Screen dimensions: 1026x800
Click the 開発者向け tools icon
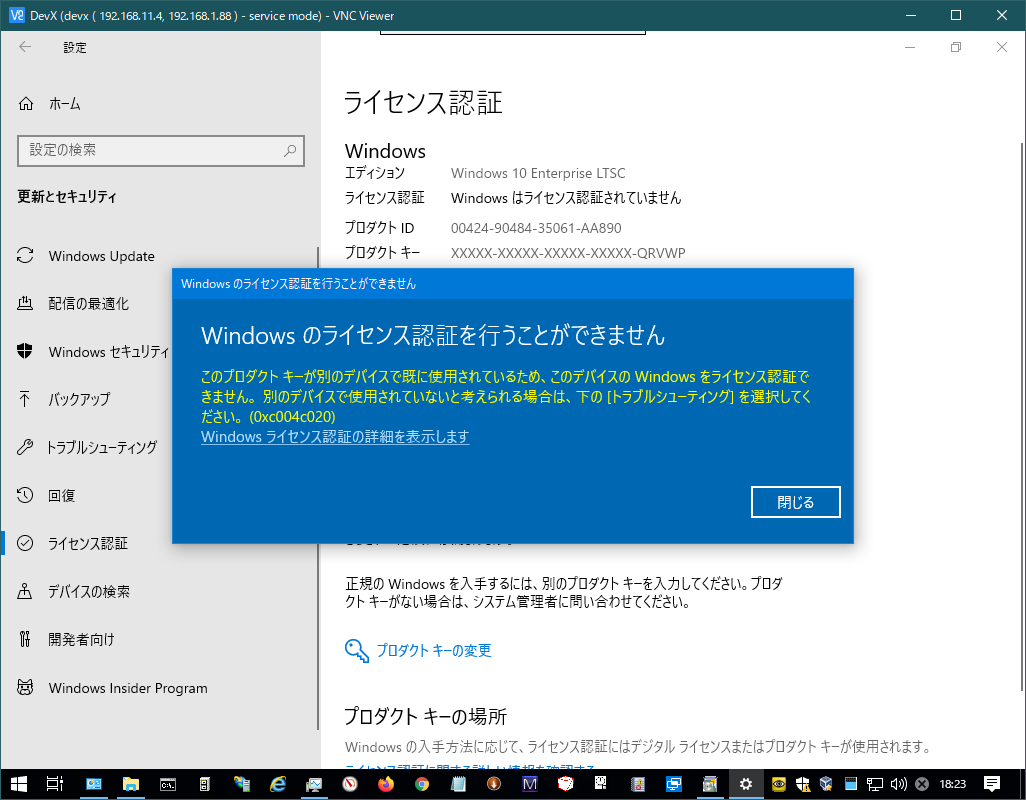(25, 639)
